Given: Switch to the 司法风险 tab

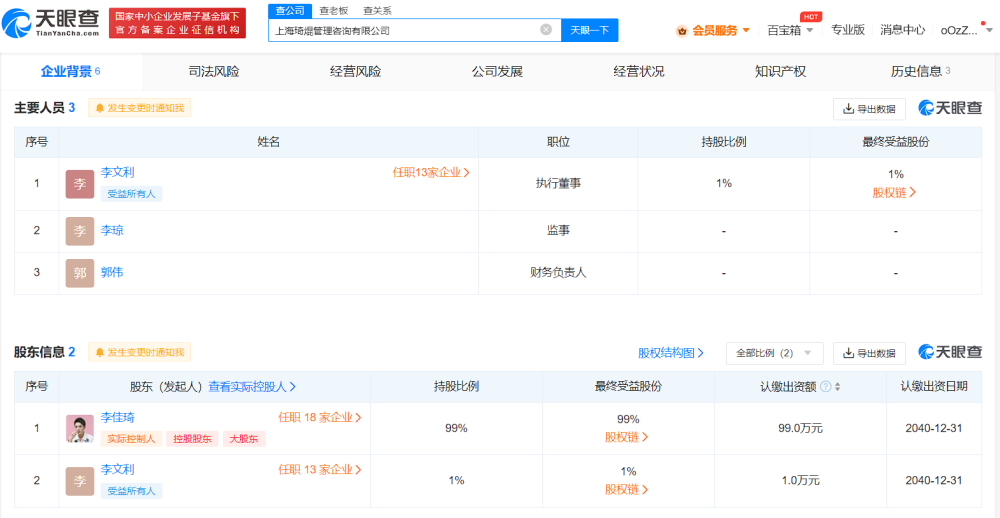Looking at the screenshot, I should tap(214, 72).
